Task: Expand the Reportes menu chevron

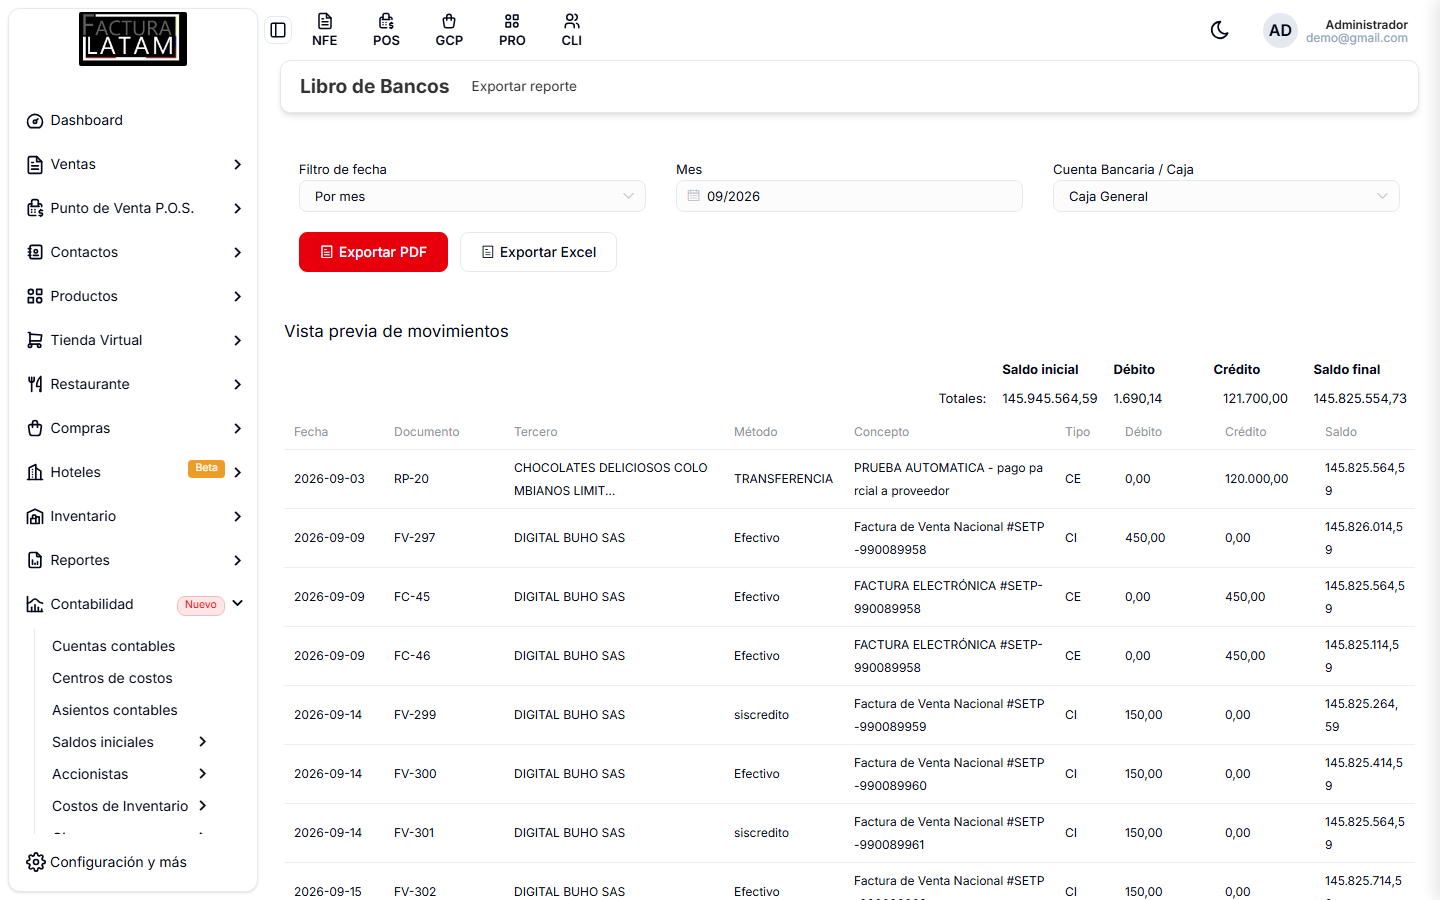Action: pos(238,561)
